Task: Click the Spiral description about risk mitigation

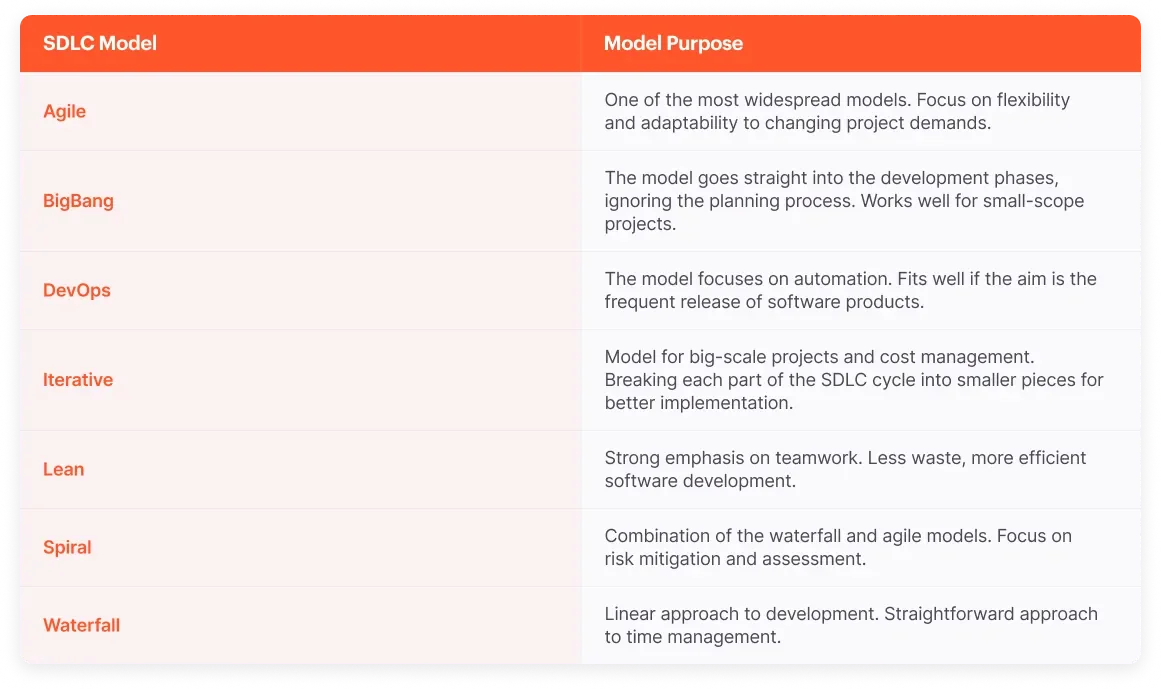Action: point(837,547)
